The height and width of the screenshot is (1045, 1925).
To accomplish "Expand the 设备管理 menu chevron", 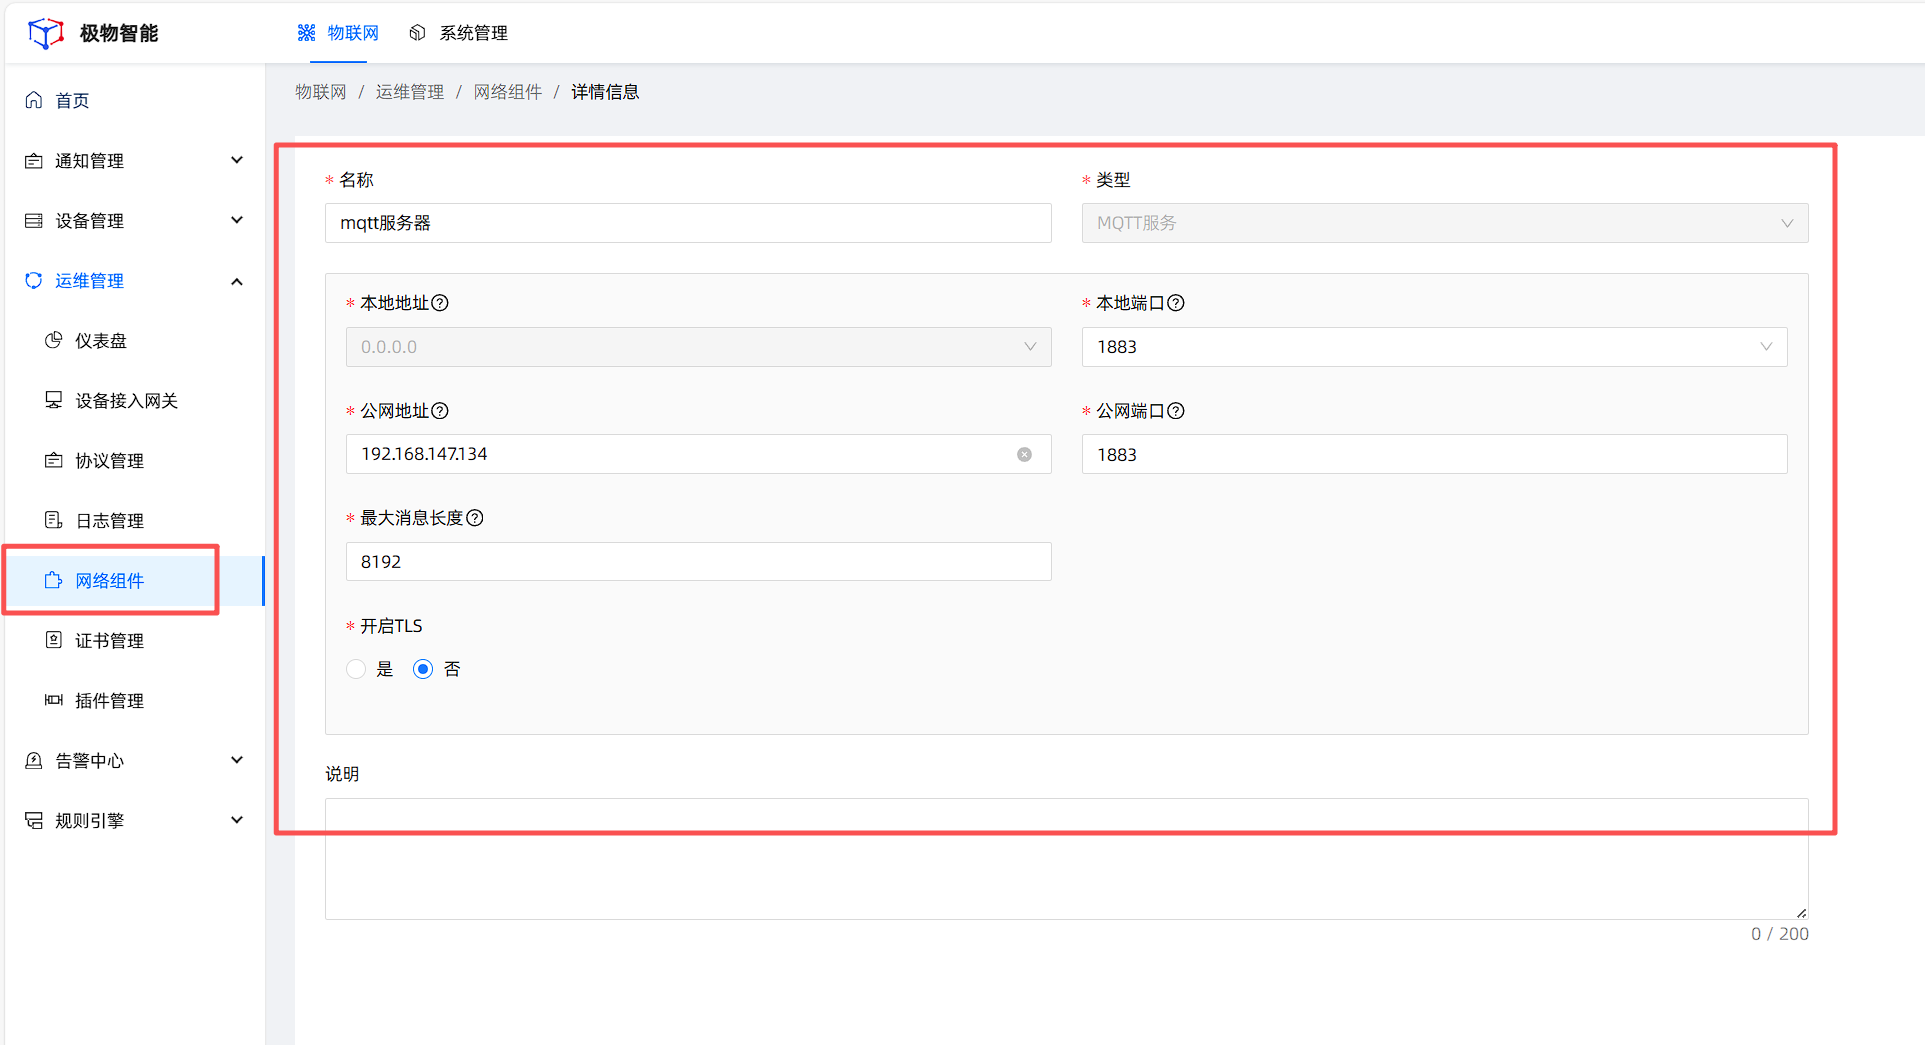I will (x=237, y=220).
